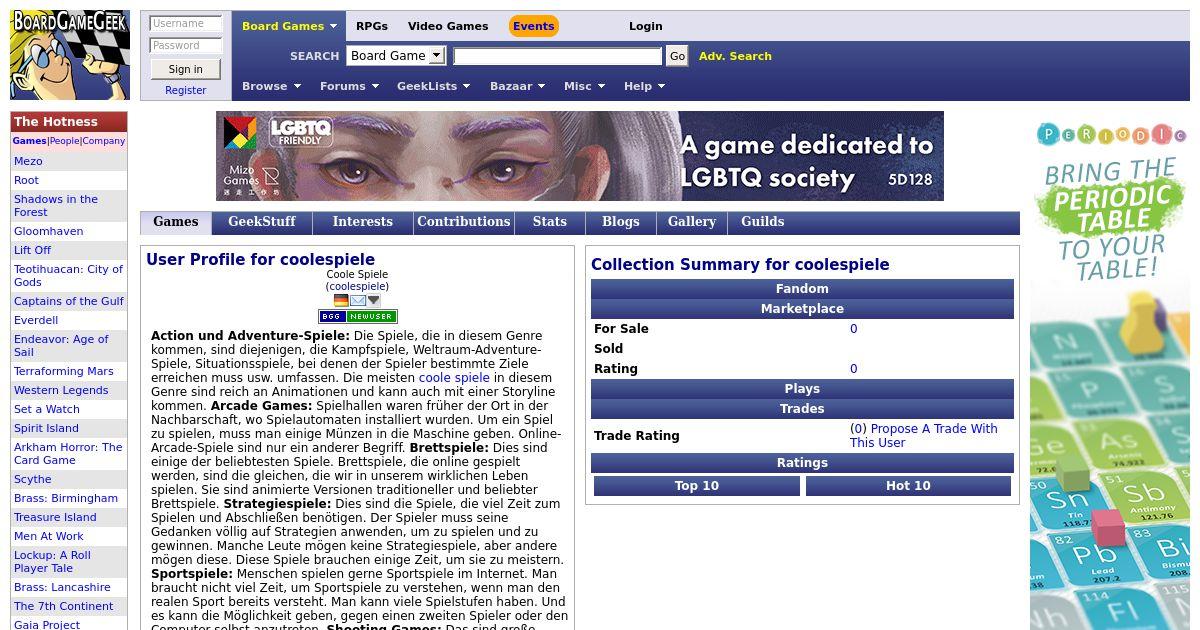Open the Register link

[x=185, y=90]
